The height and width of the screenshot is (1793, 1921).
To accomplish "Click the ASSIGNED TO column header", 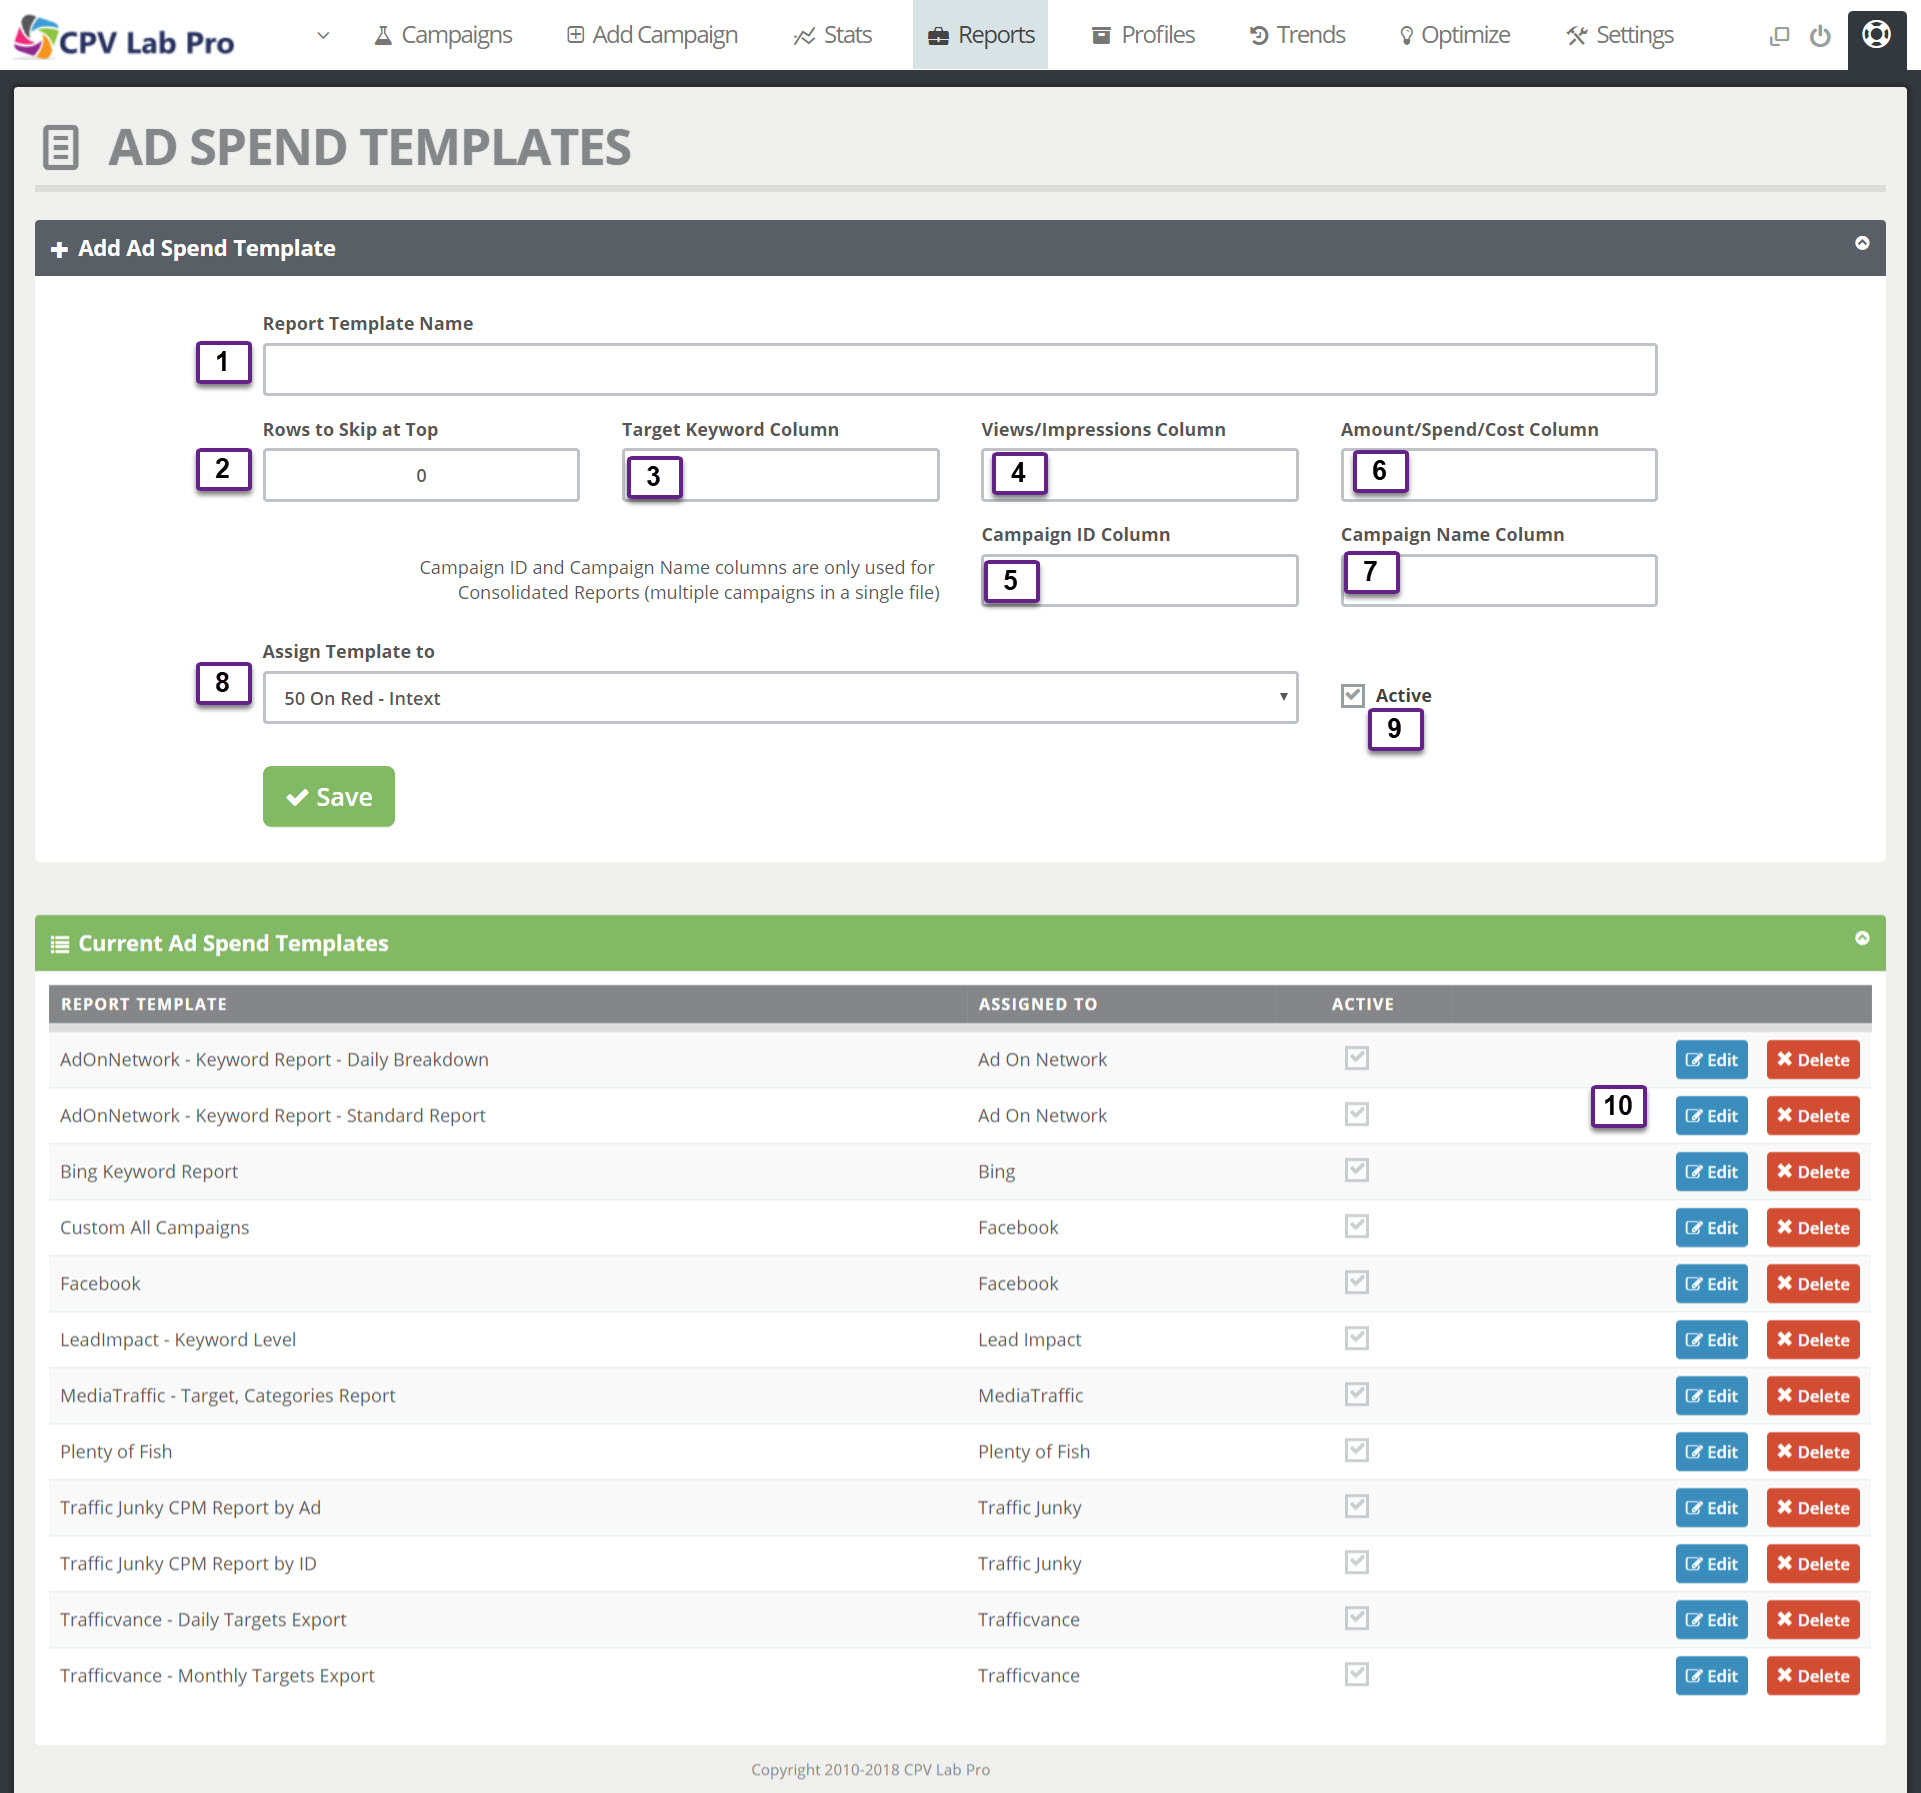I will [1037, 1004].
